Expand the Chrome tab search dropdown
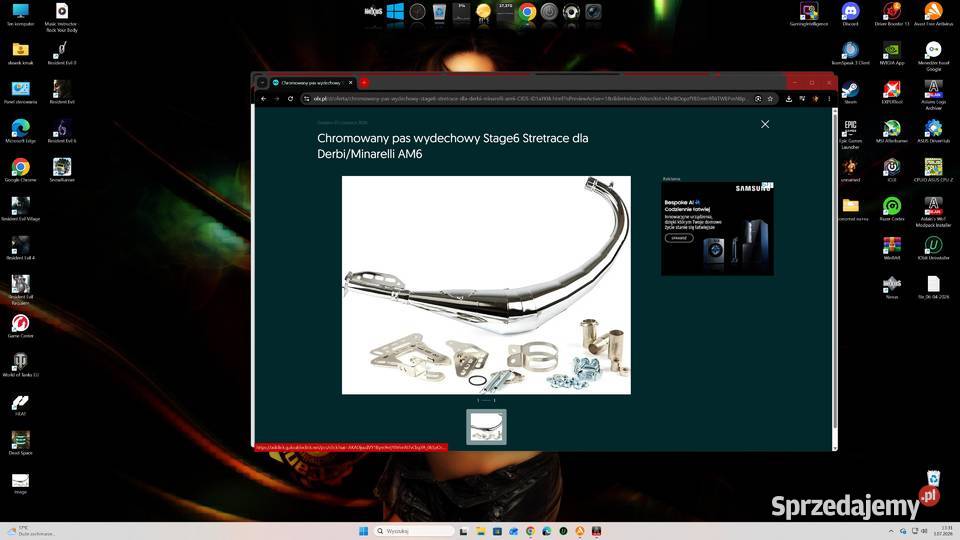 point(262,83)
